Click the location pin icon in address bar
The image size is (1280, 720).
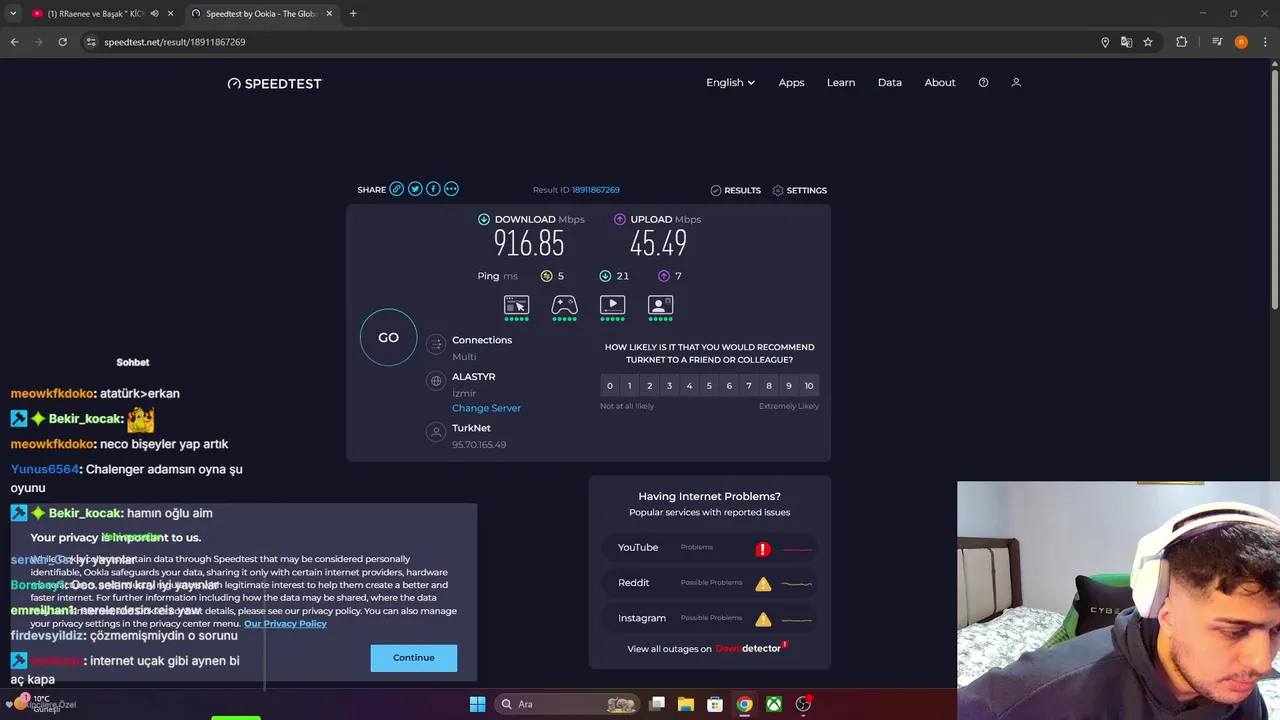pyautogui.click(x=1105, y=42)
